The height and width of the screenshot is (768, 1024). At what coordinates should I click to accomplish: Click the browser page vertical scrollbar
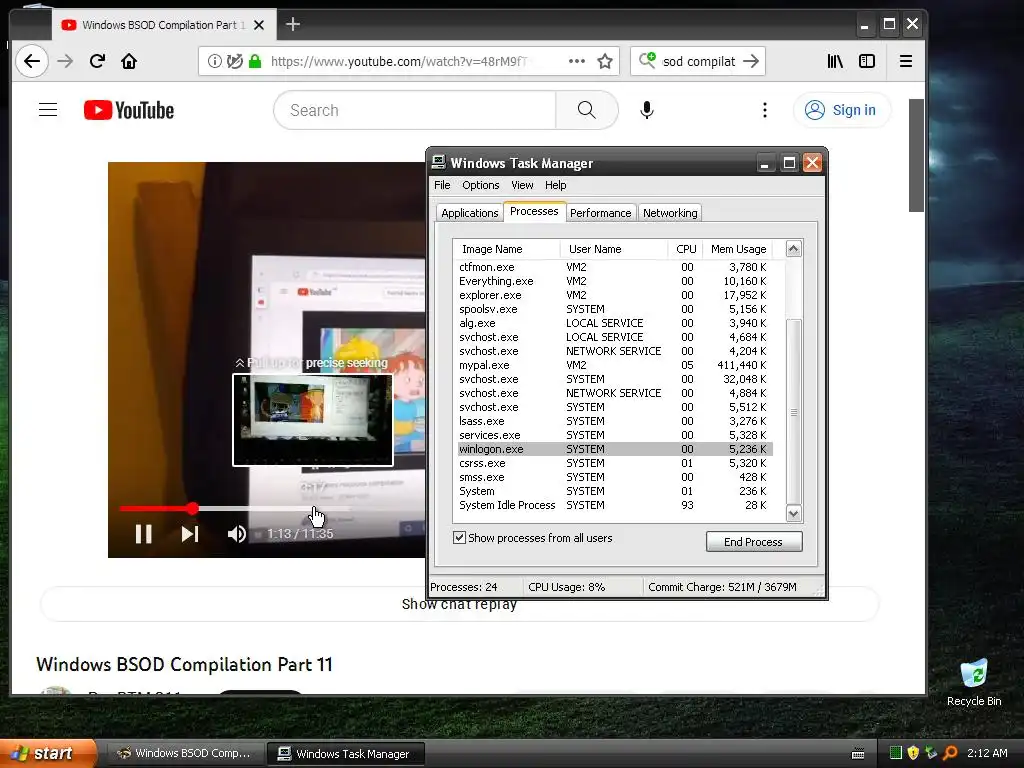916,156
